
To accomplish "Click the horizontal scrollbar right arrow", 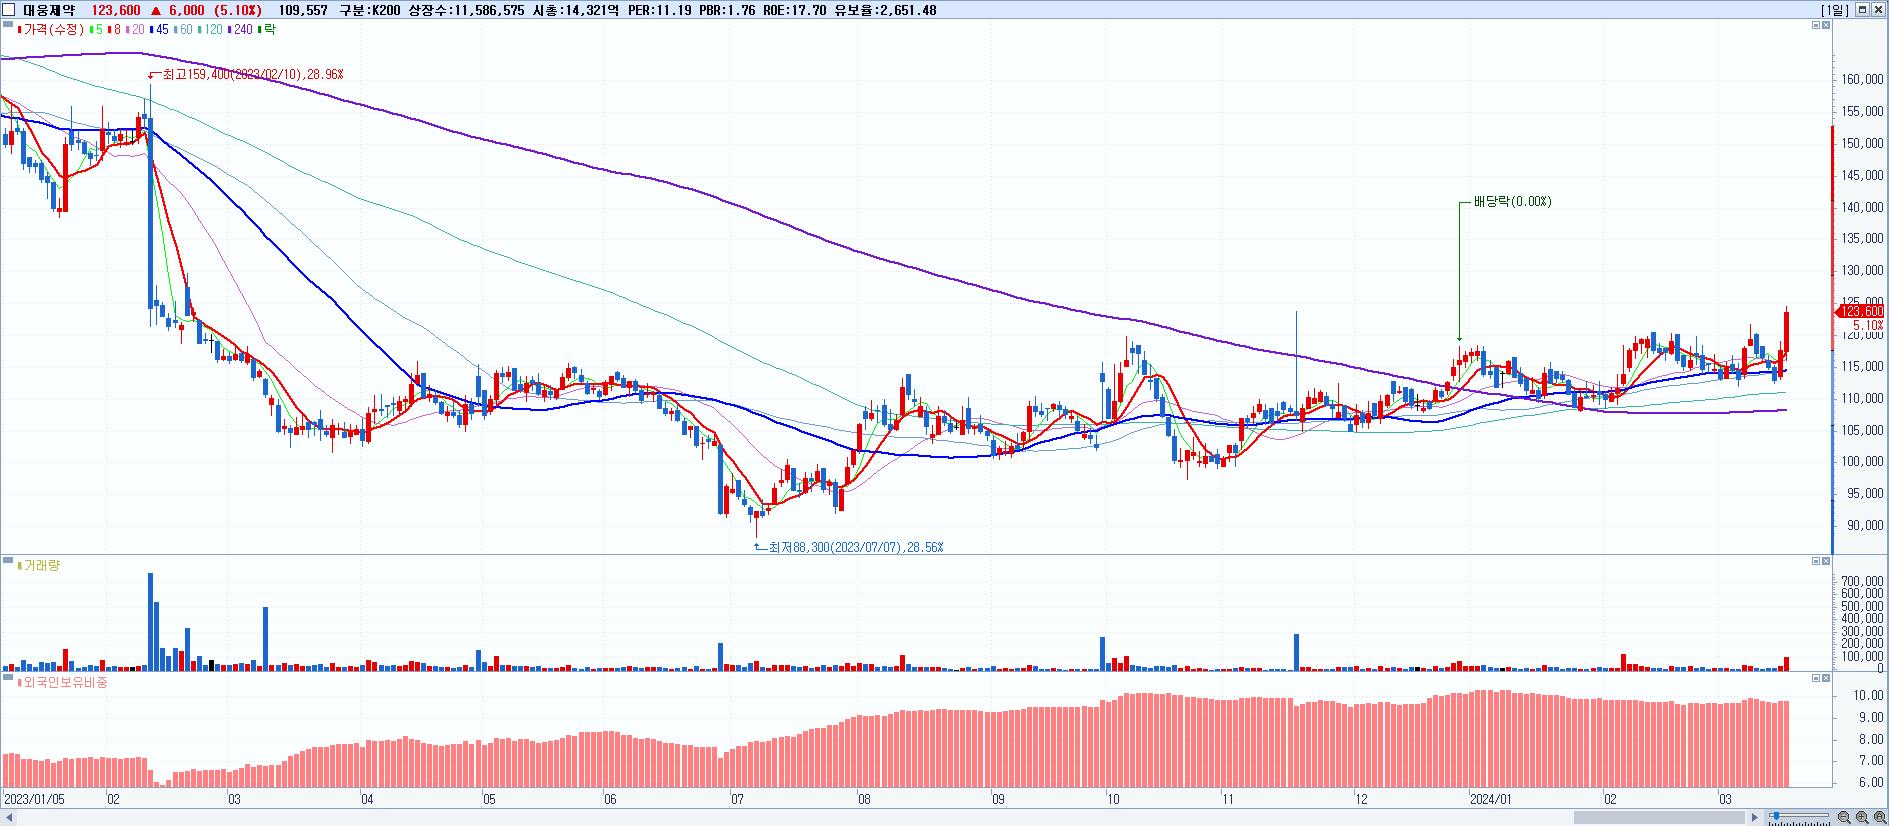I will (1754, 817).
